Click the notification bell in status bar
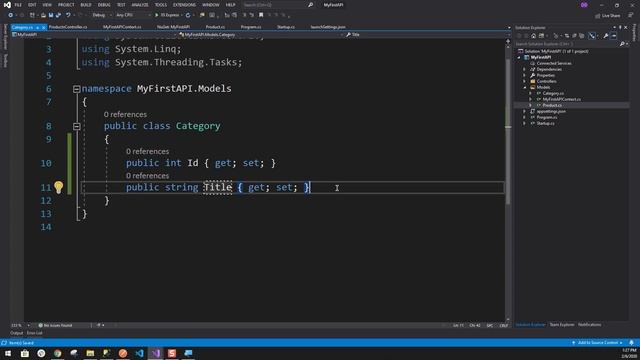This screenshot has width=640, height=360. pyautogui.click(x=631, y=343)
